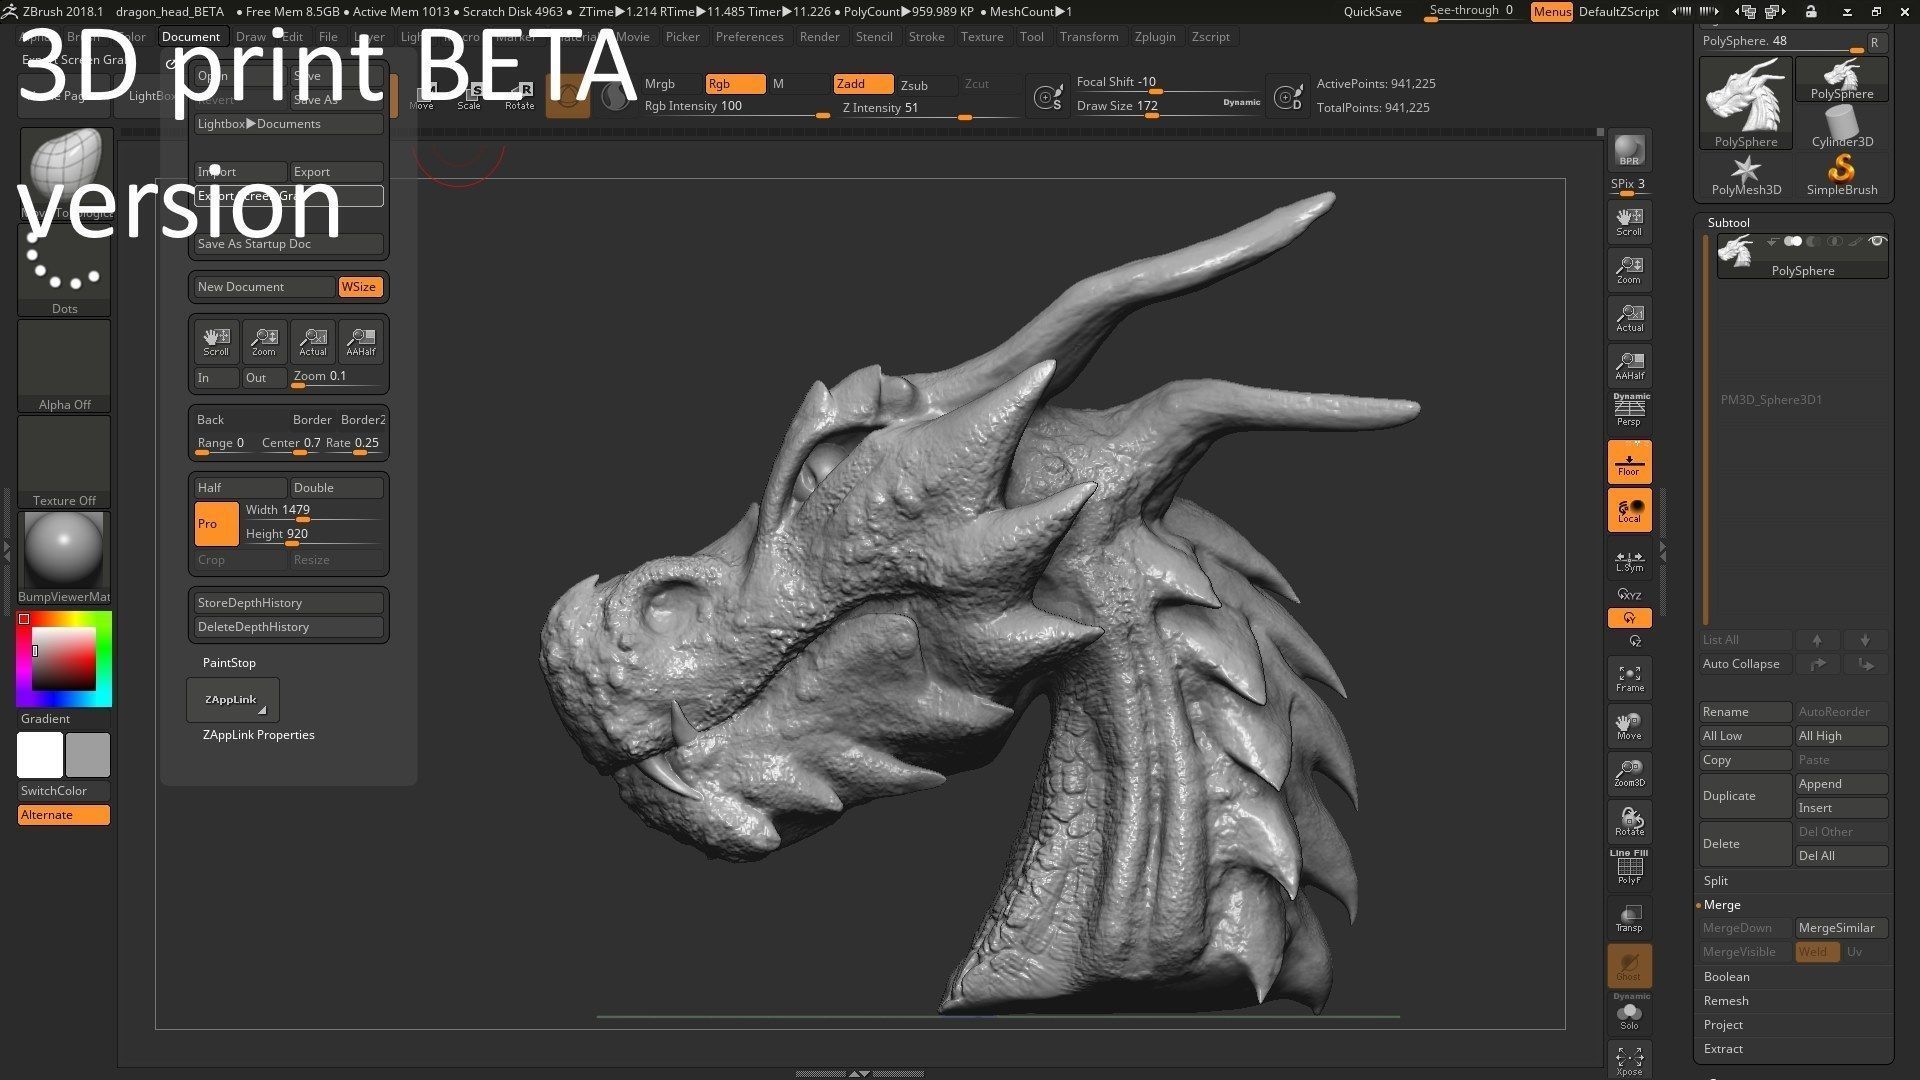Open the Render menu
The height and width of the screenshot is (1080, 1920).
[819, 37]
